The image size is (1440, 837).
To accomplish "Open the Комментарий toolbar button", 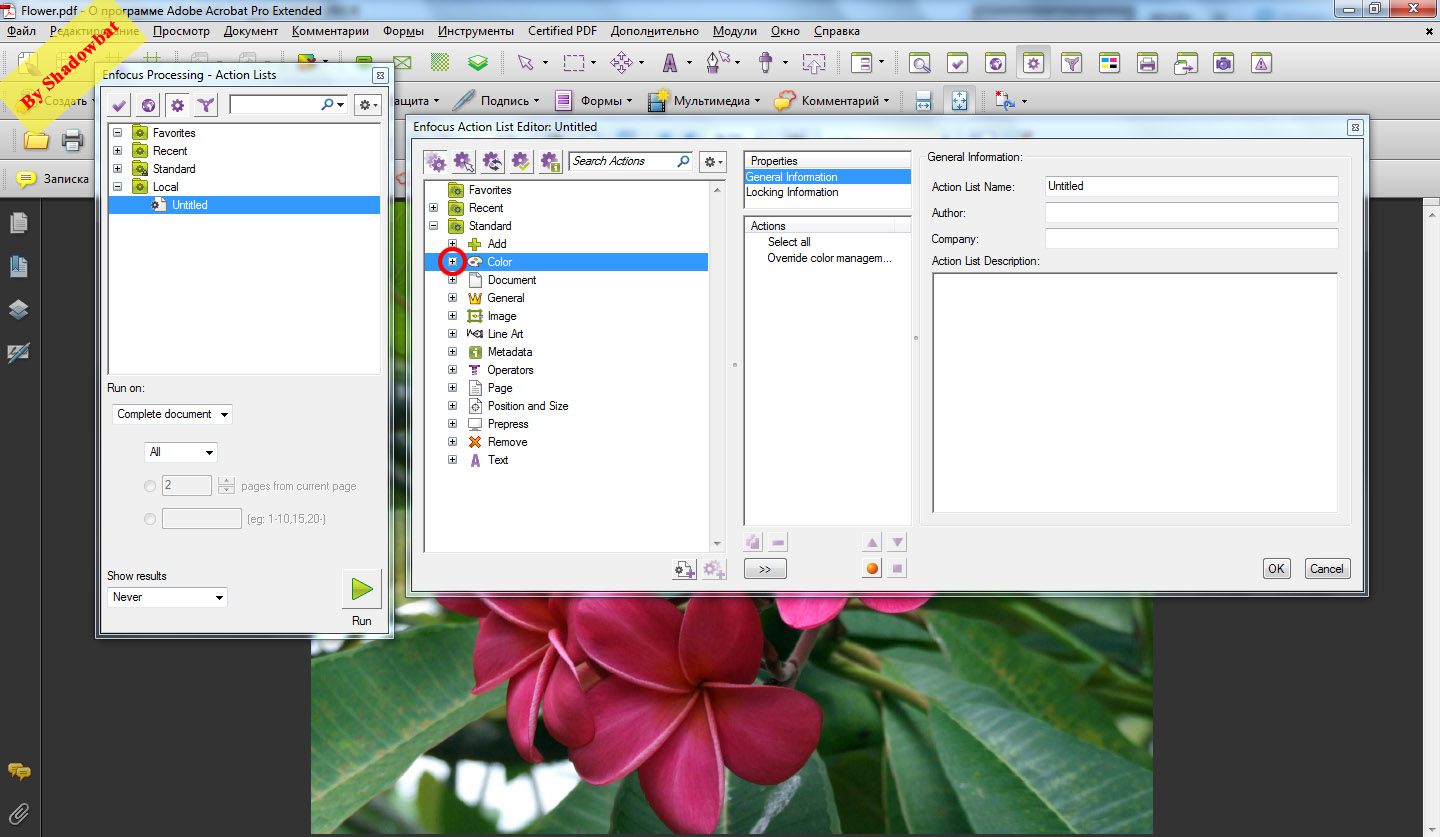I will [834, 101].
